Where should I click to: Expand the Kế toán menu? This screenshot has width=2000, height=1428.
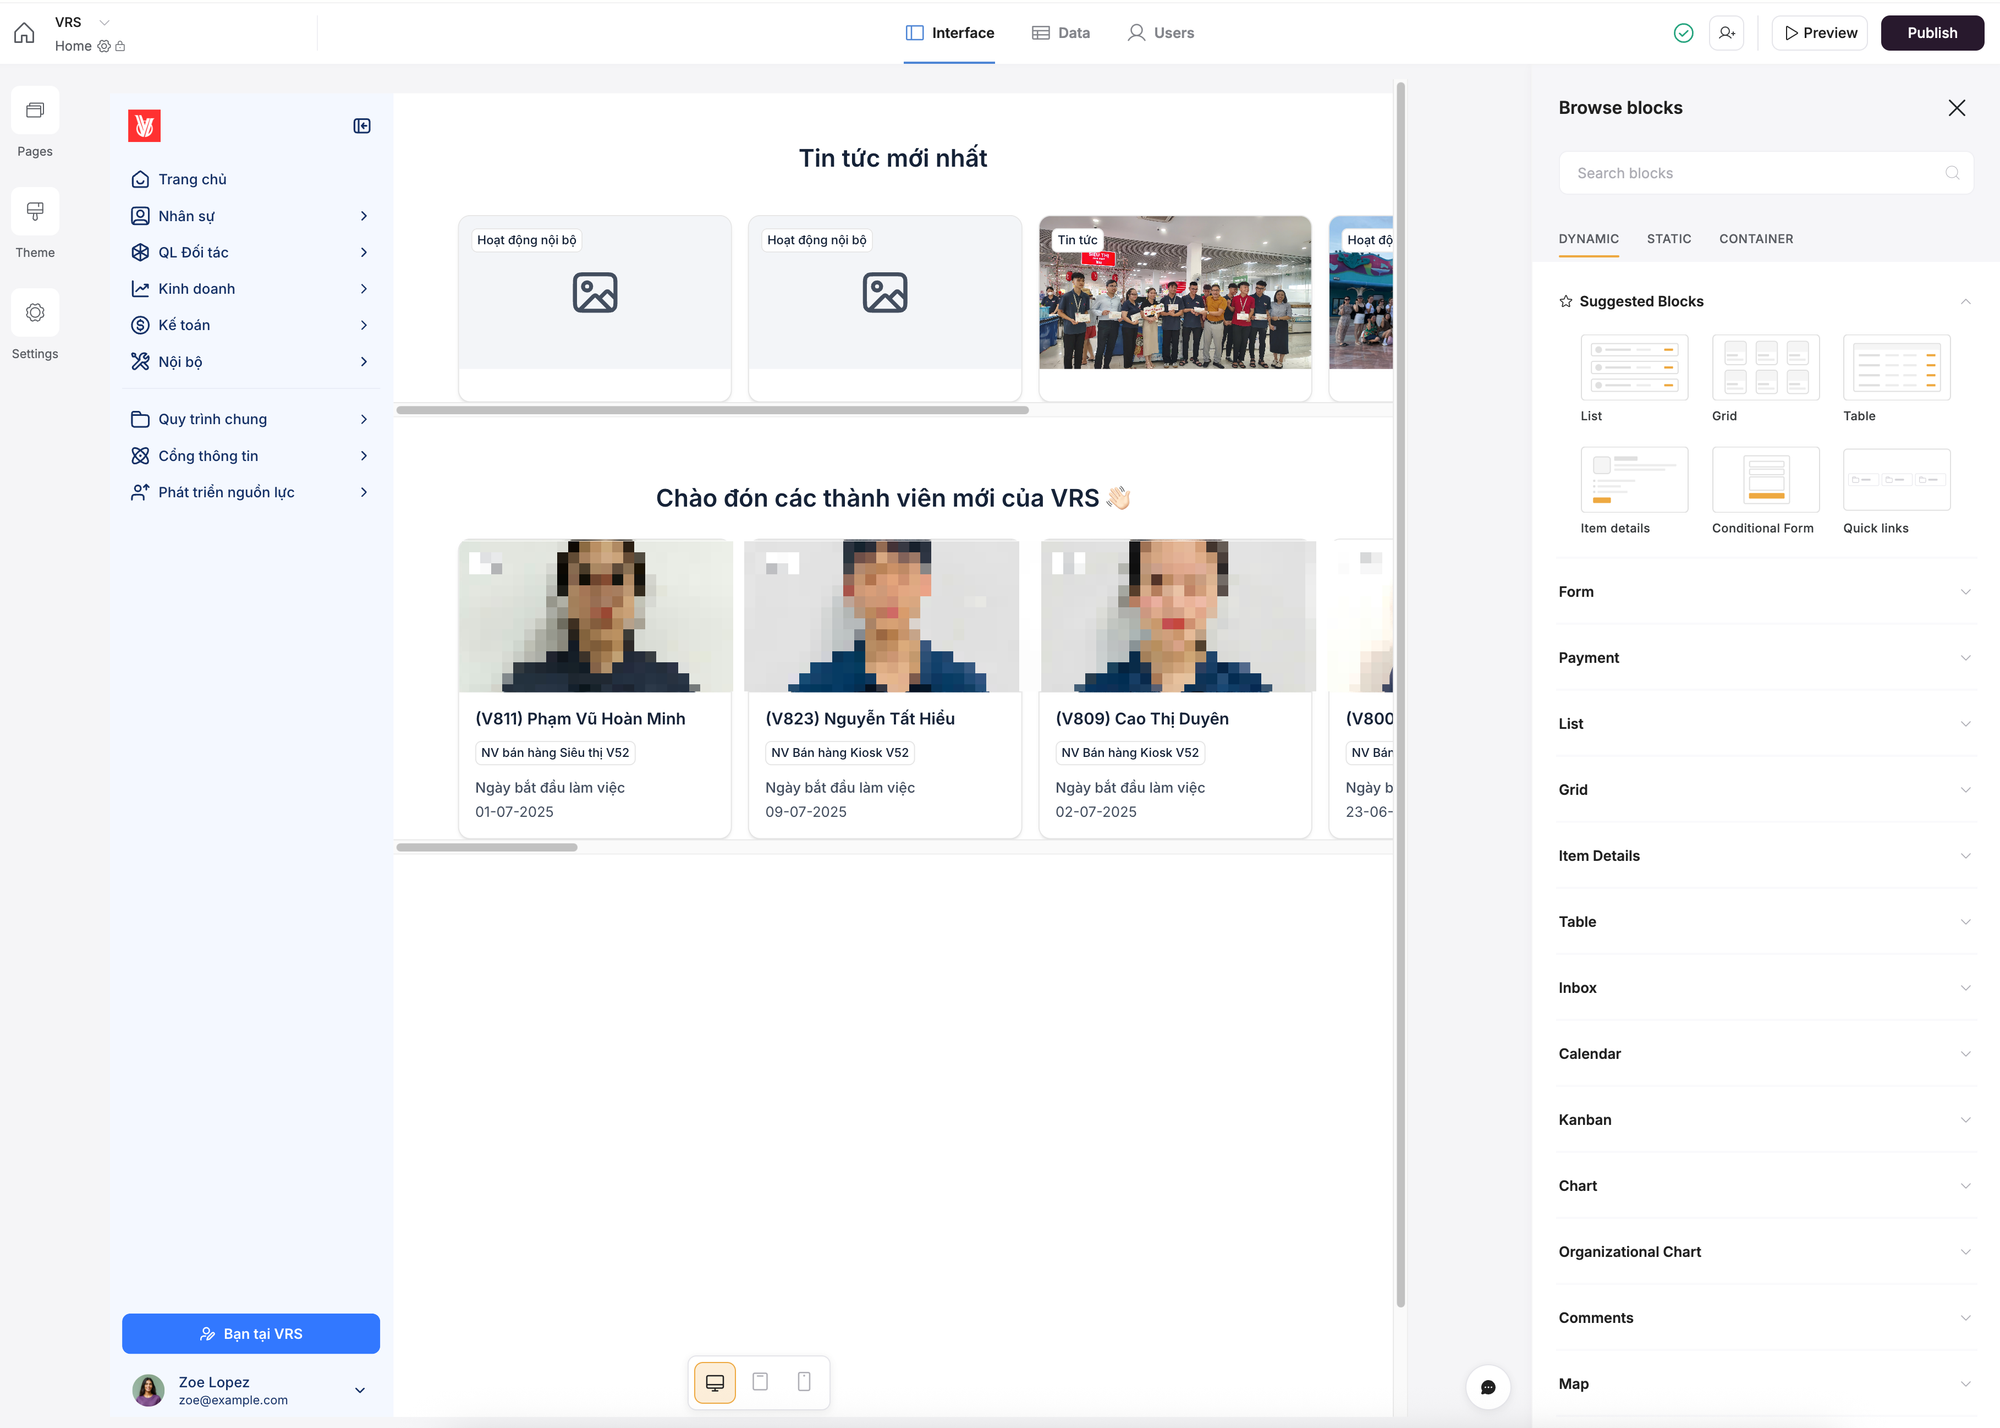pyautogui.click(x=250, y=325)
